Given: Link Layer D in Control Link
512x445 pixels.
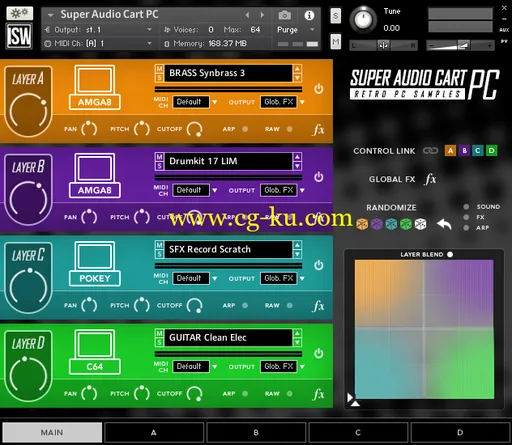Looking at the screenshot, I should coord(491,151).
